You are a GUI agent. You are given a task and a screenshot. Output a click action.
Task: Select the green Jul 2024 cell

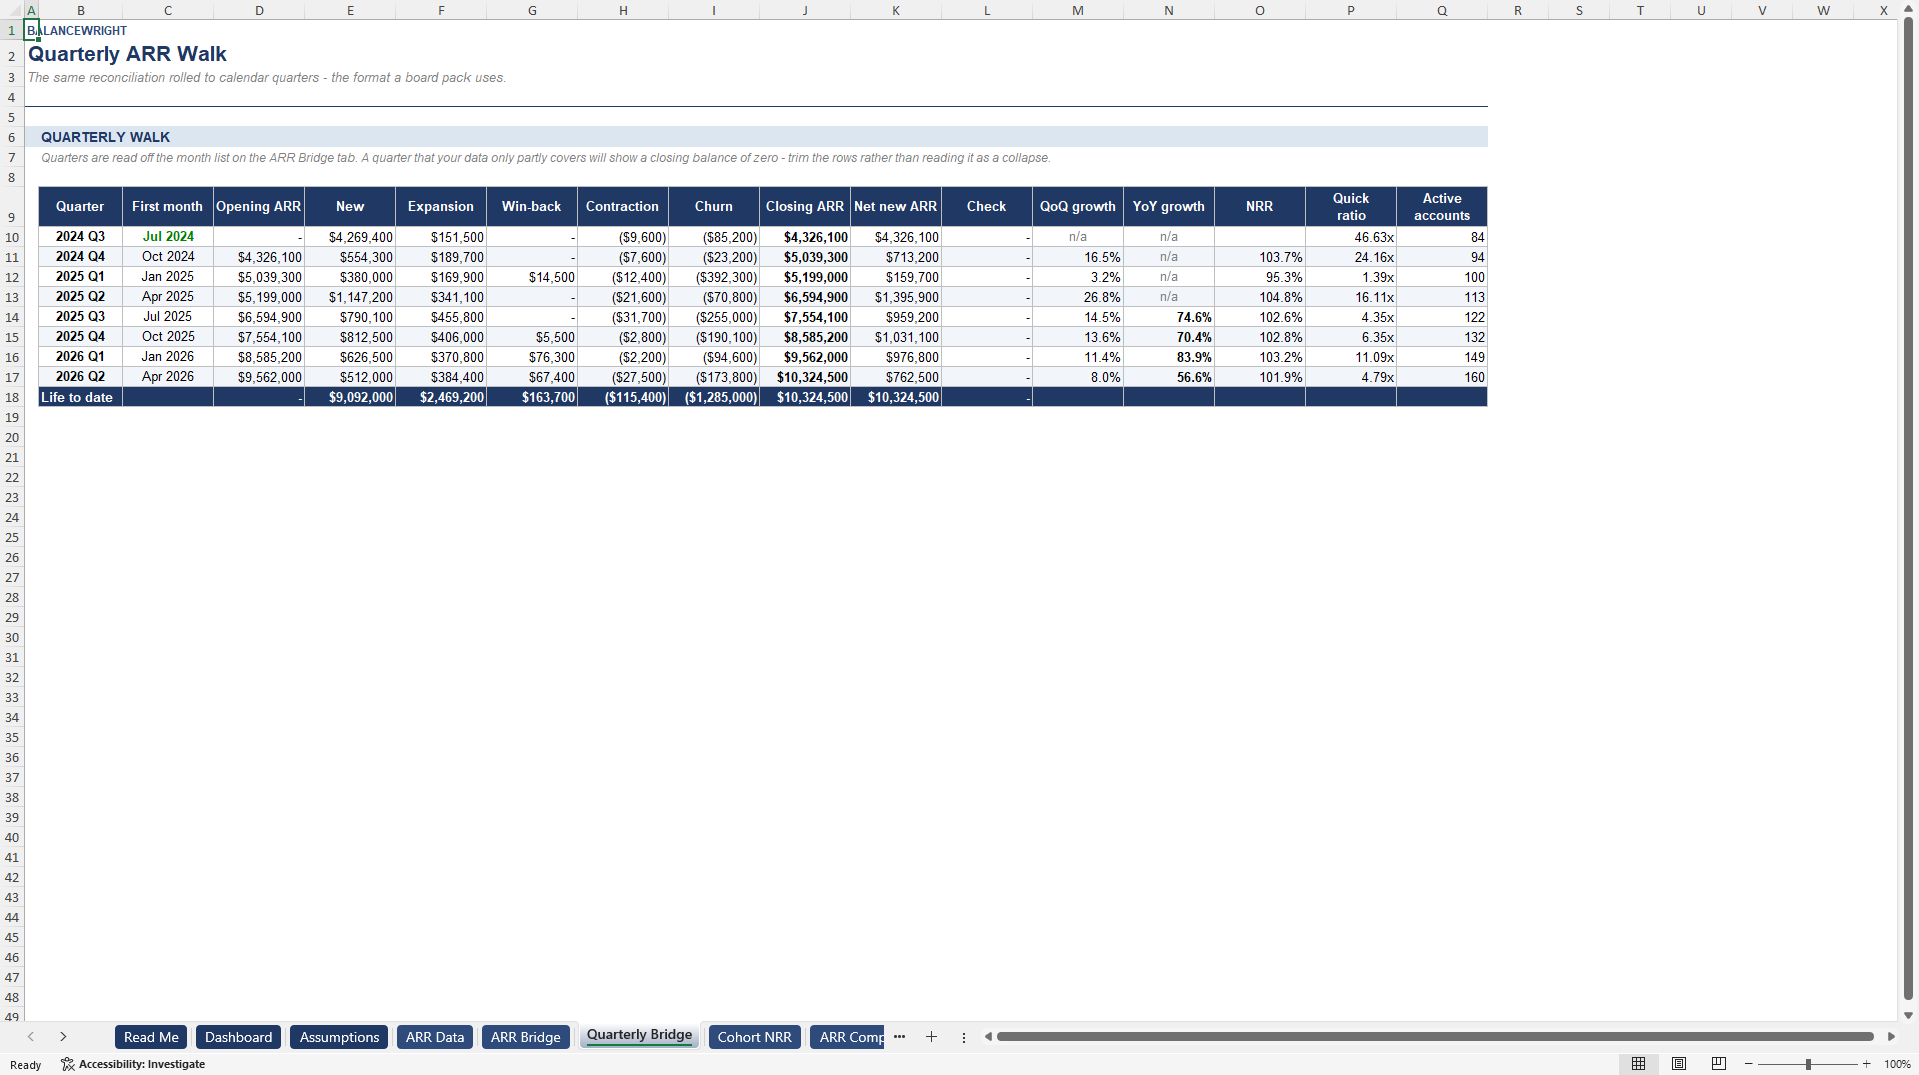coord(168,237)
